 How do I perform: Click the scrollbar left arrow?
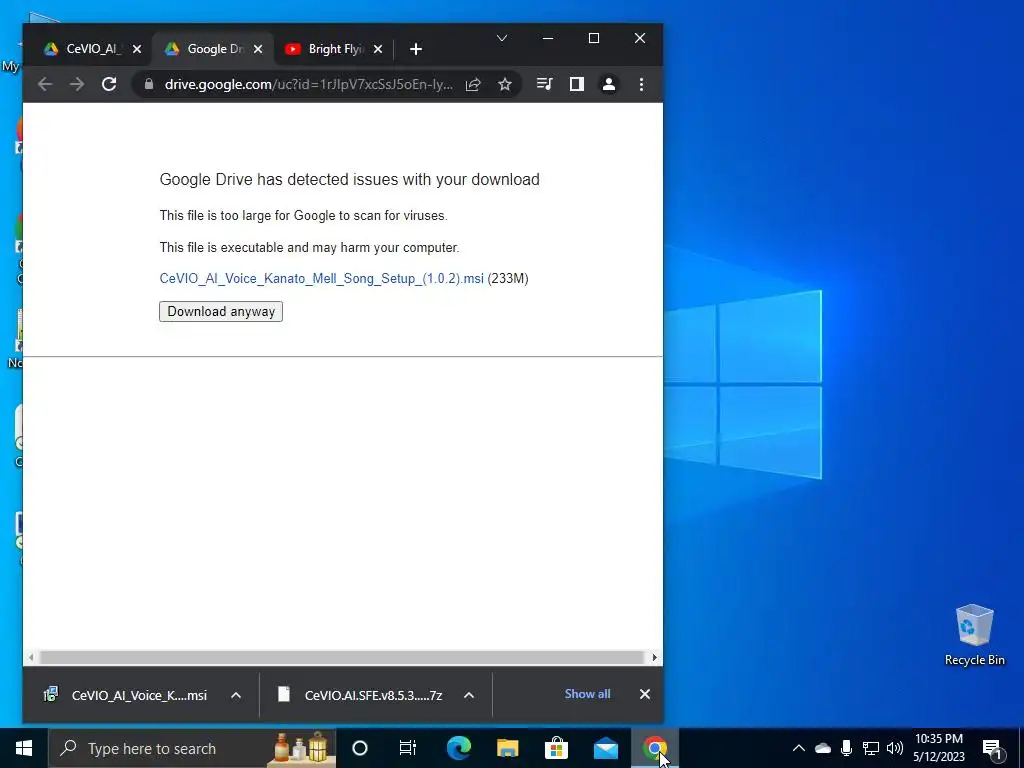tap(31, 658)
